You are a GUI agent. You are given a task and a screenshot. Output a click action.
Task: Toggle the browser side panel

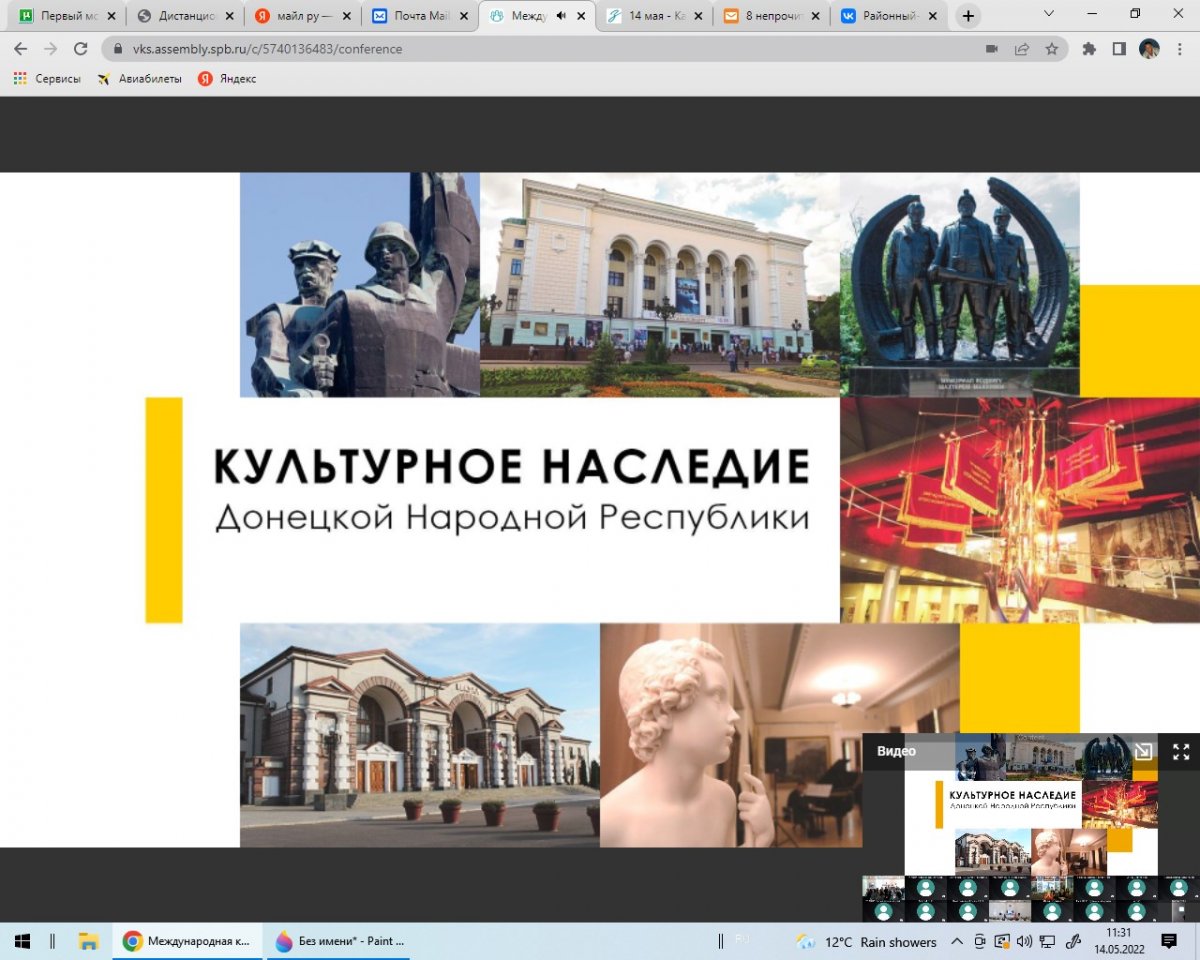pos(1119,48)
